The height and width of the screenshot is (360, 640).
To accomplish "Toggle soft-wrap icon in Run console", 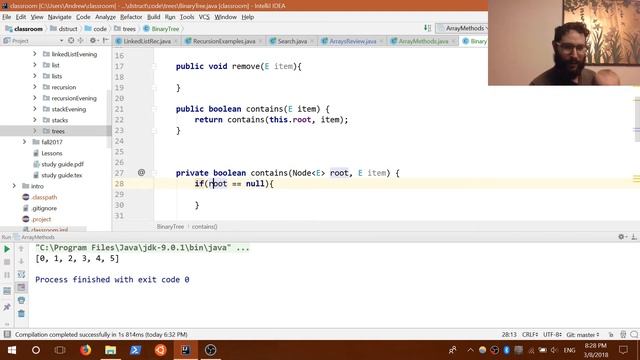I will coord(21,275).
